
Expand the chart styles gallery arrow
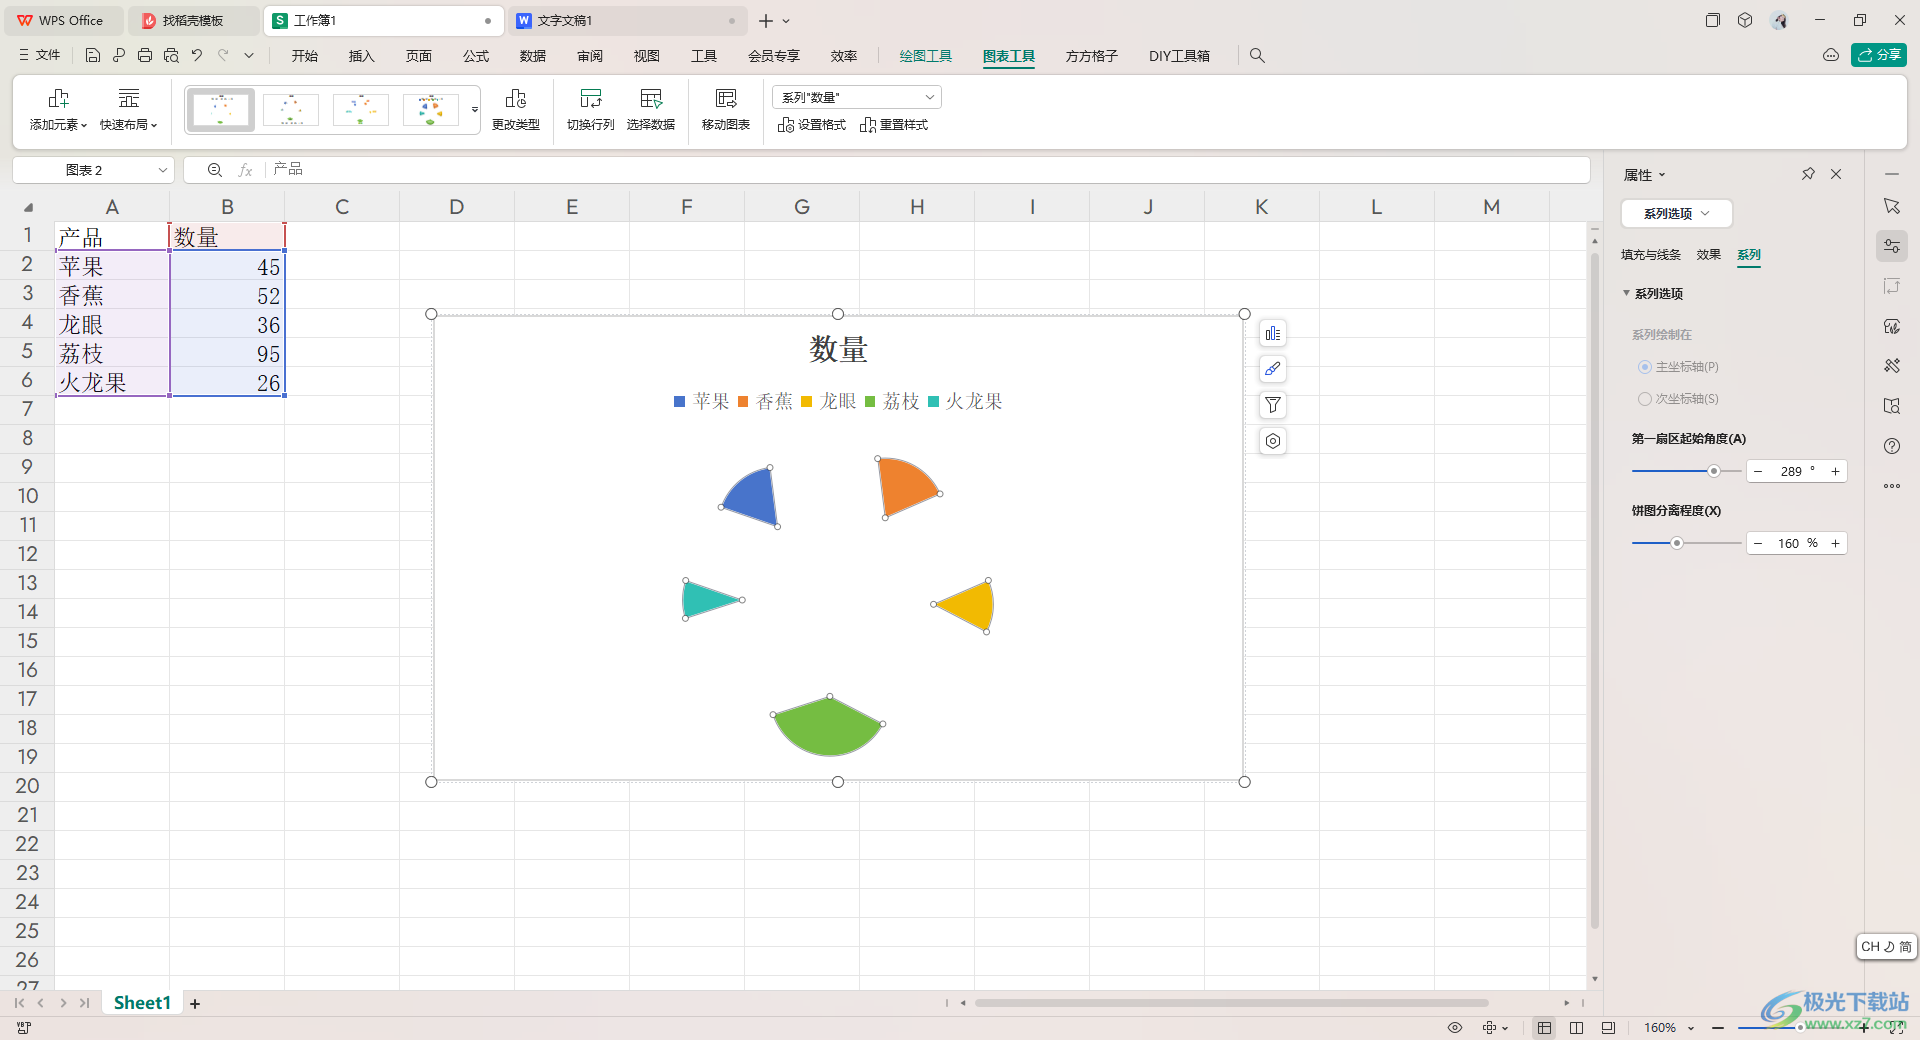(475, 110)
